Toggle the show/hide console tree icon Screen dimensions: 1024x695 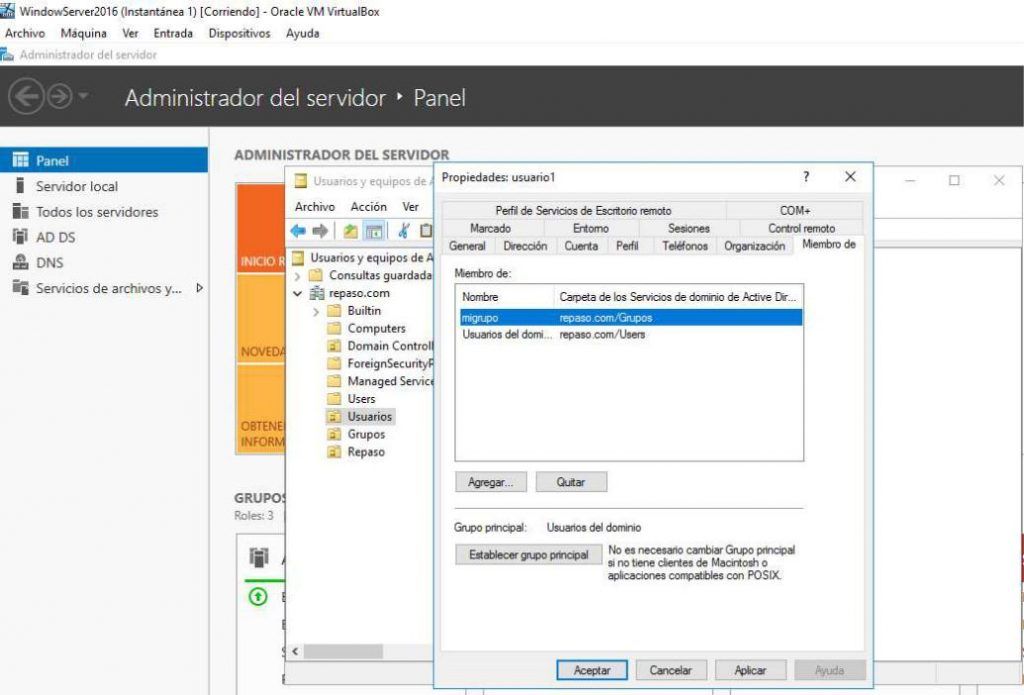[374, 231]
